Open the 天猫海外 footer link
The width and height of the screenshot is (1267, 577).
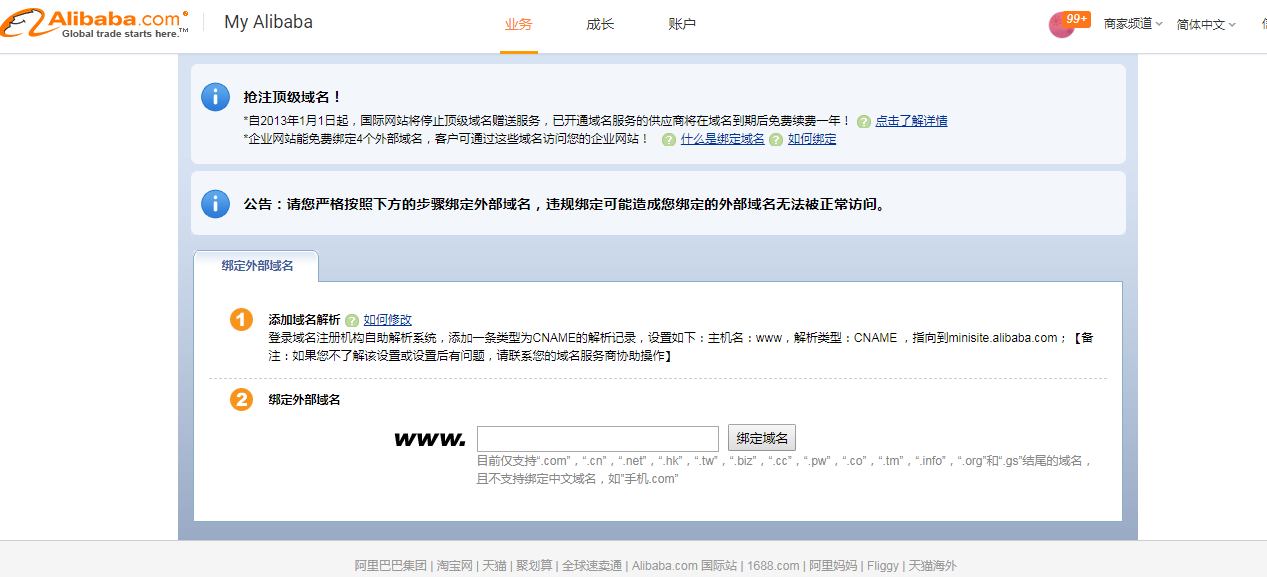933,566
